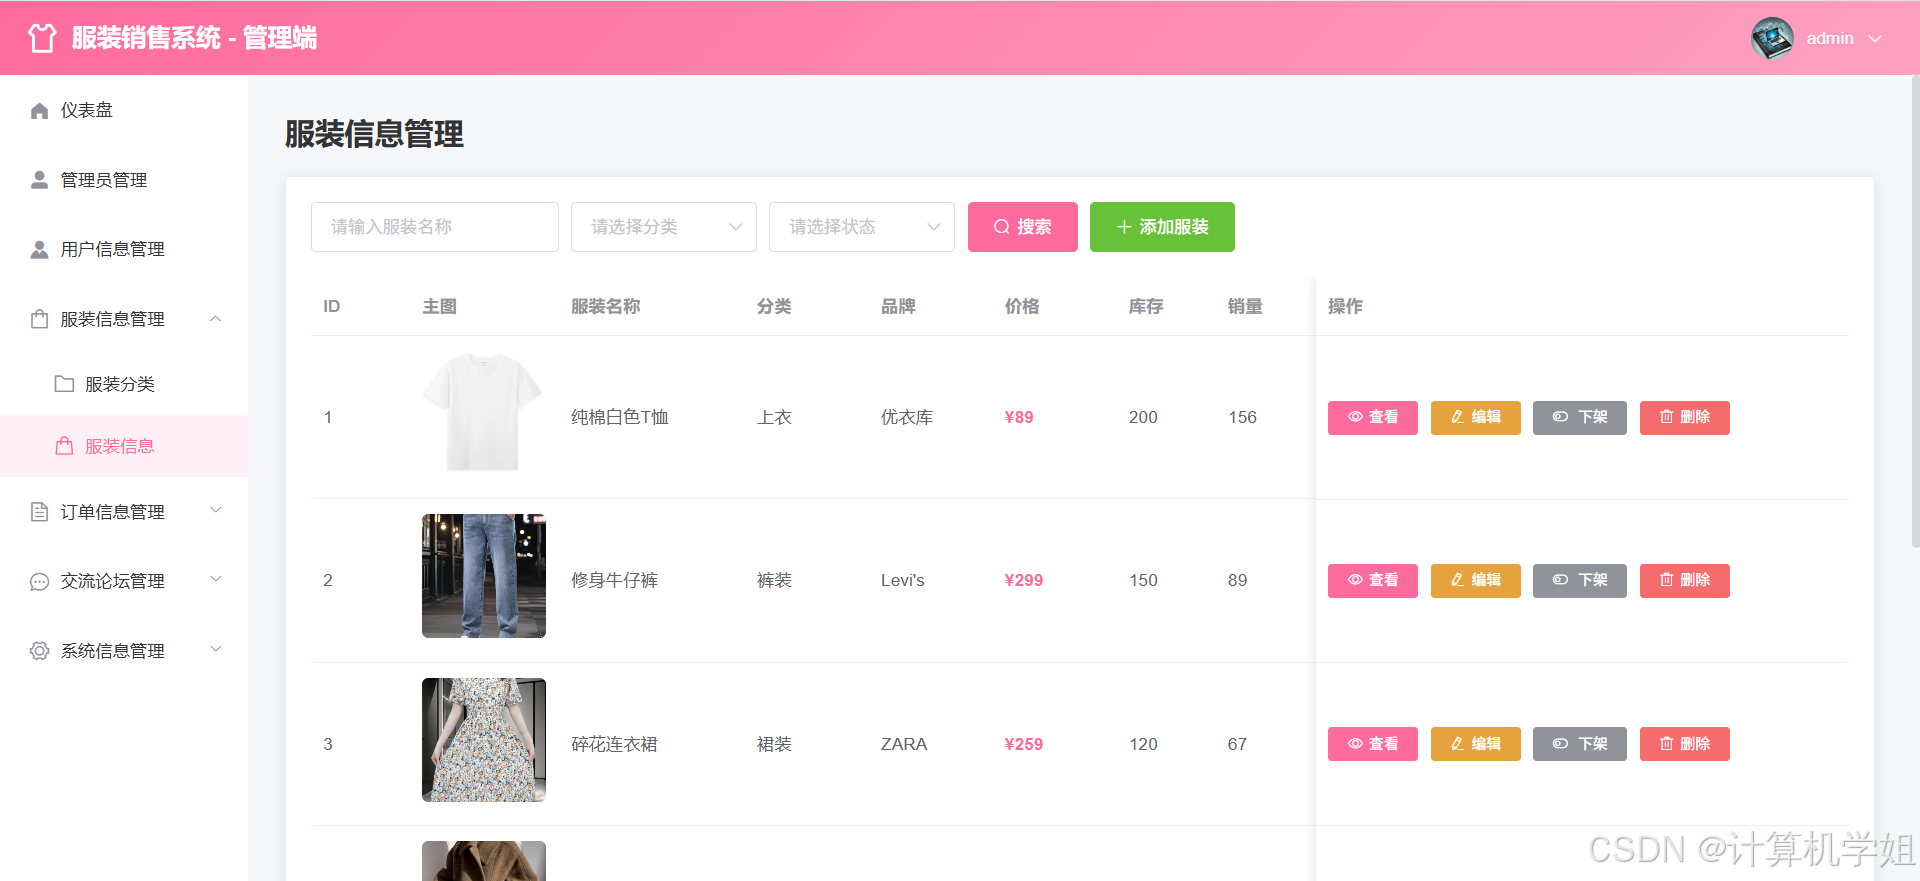Open 用户信息管理 menu item
Viewport: 1920px width, 881px height.
click(124, 249)
